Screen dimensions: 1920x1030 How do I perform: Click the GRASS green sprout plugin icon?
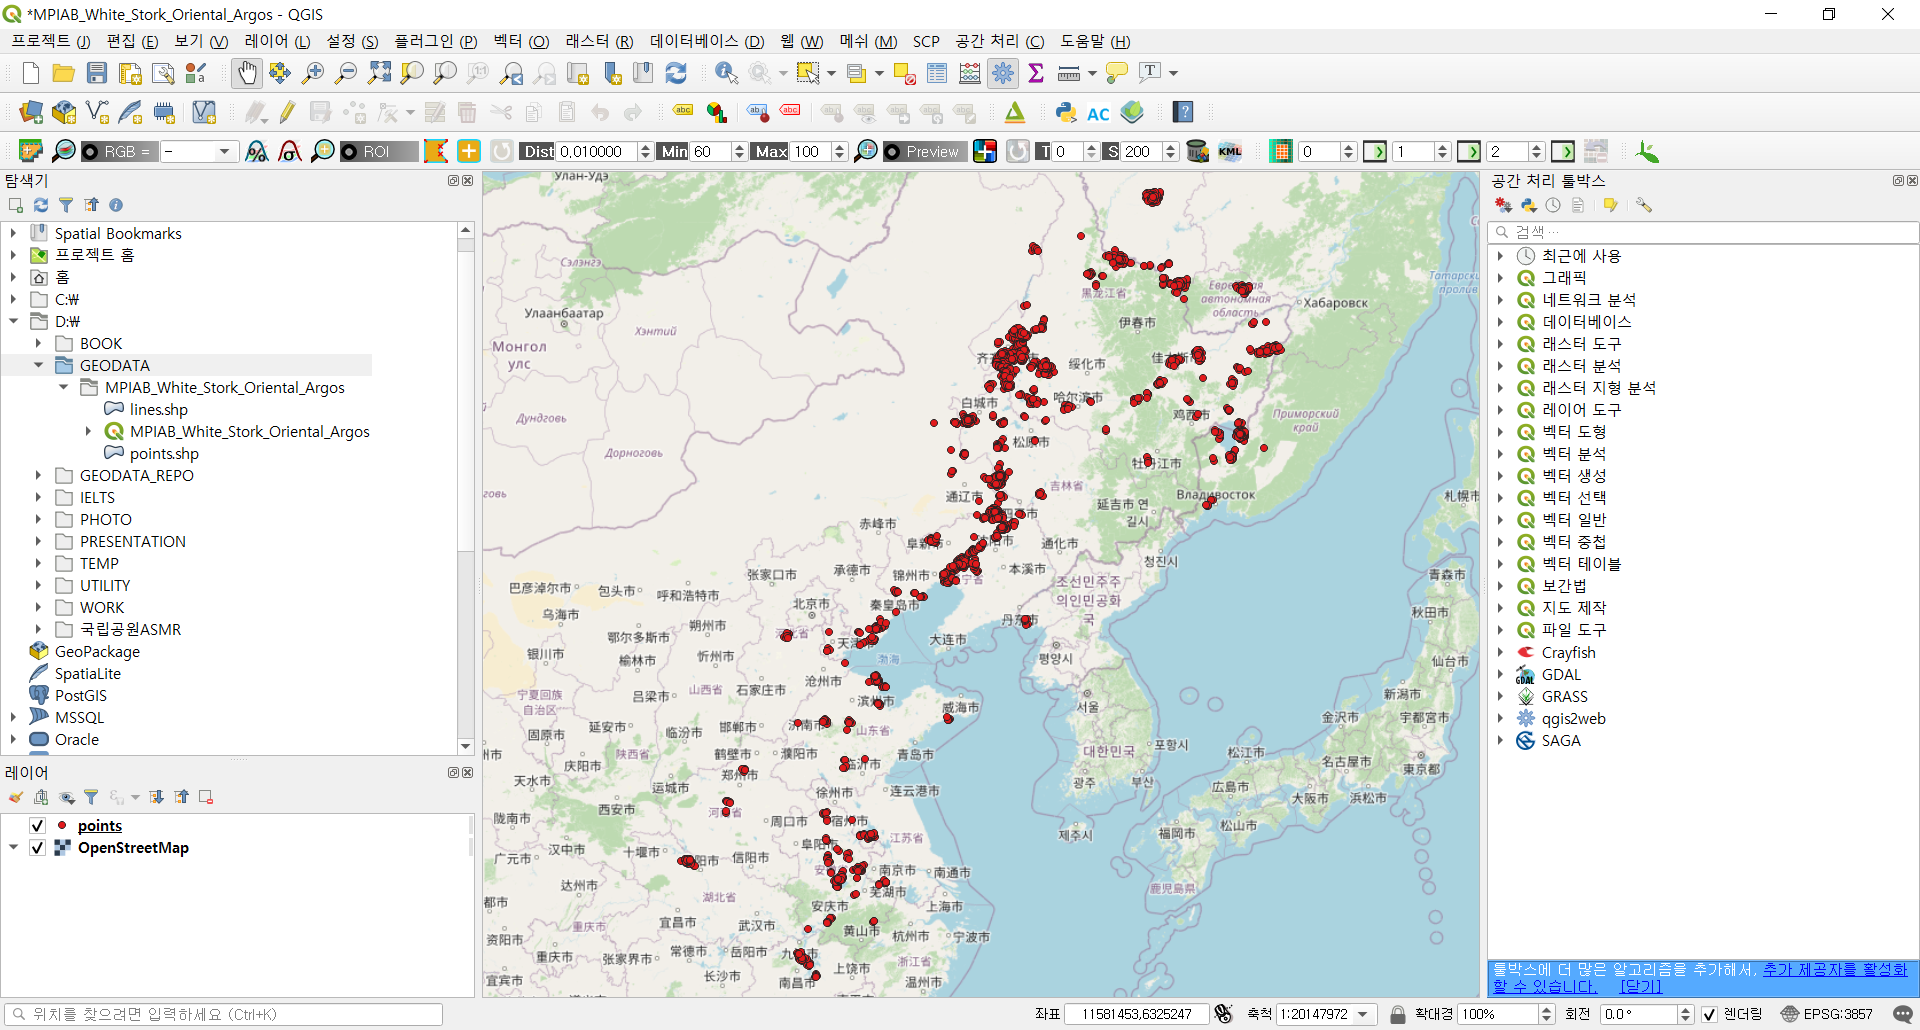tap(1647, 151)
